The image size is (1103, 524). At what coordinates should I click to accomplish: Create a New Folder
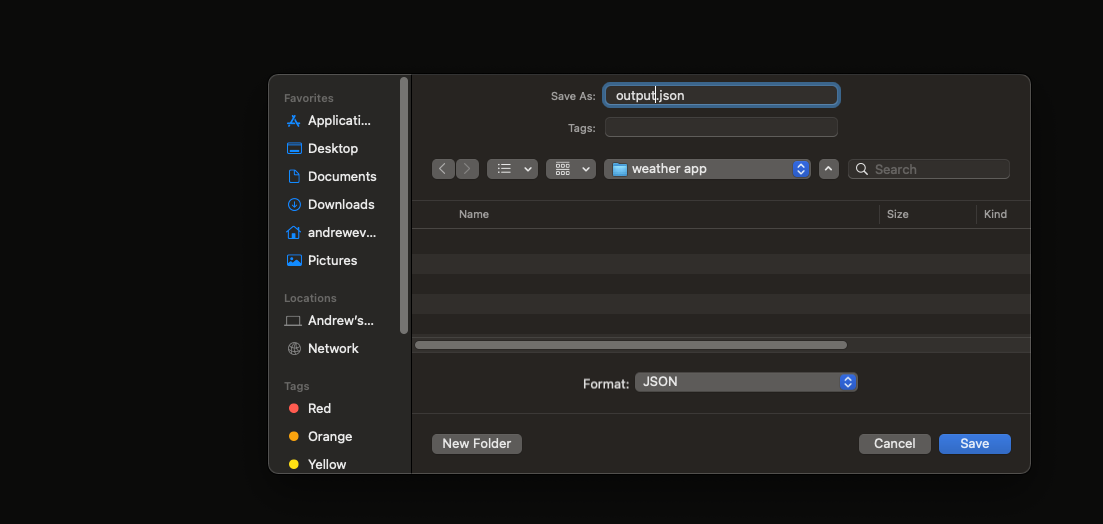(476, 443)
